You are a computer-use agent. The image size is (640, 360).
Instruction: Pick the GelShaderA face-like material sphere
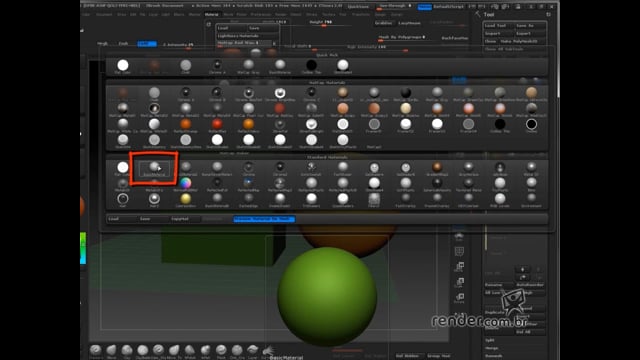374,168
